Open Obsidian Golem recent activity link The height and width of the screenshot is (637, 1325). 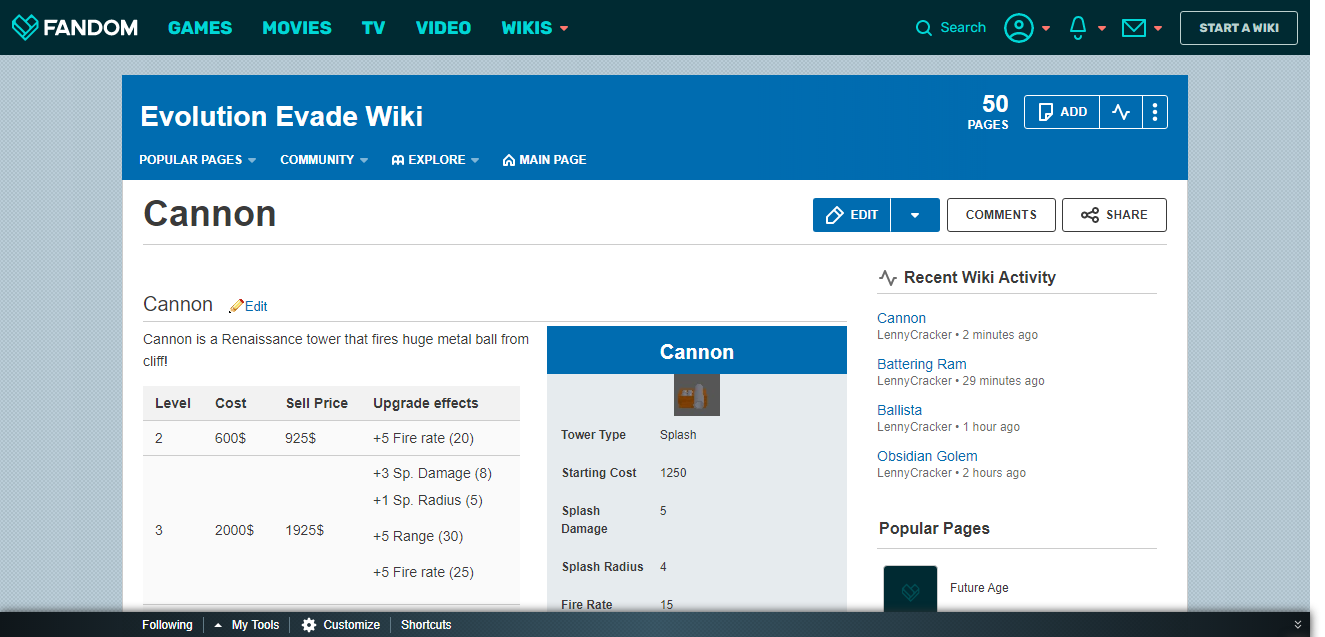click(x=927, y=456)
